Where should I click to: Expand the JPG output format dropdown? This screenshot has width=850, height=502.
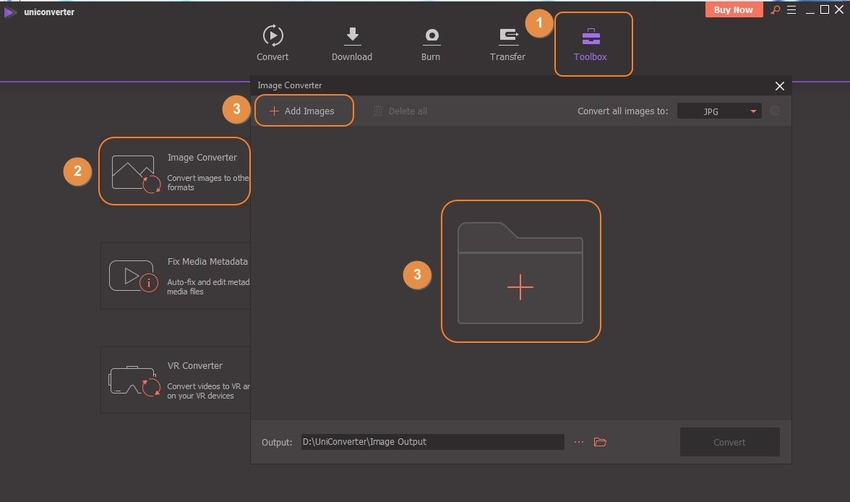coord(719,111)
